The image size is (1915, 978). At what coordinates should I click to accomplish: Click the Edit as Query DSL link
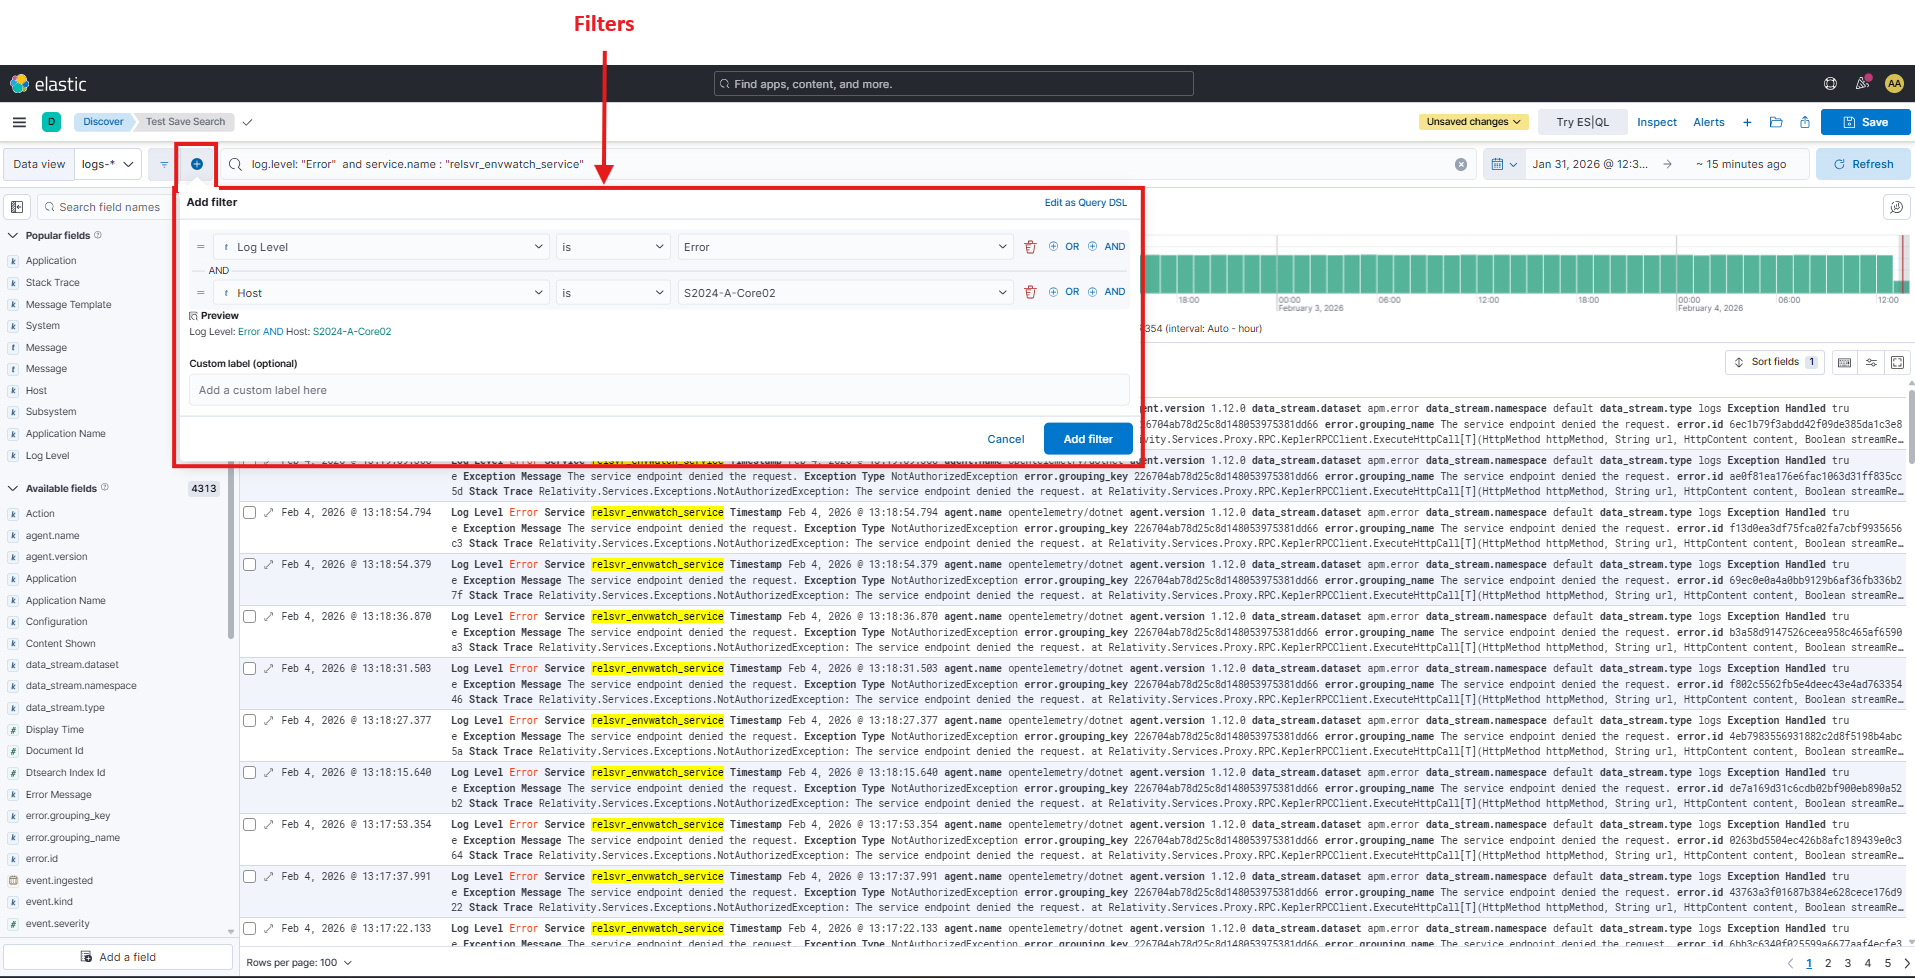click(x=1085, y=202)
